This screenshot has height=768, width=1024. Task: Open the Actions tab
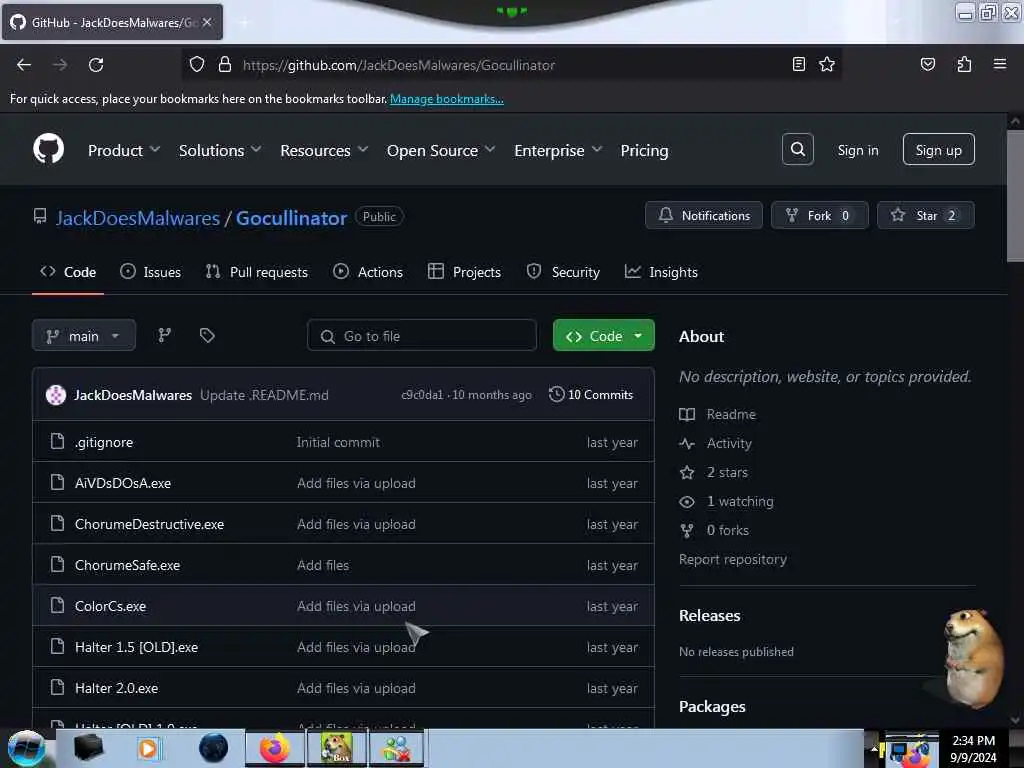[368, 272]
